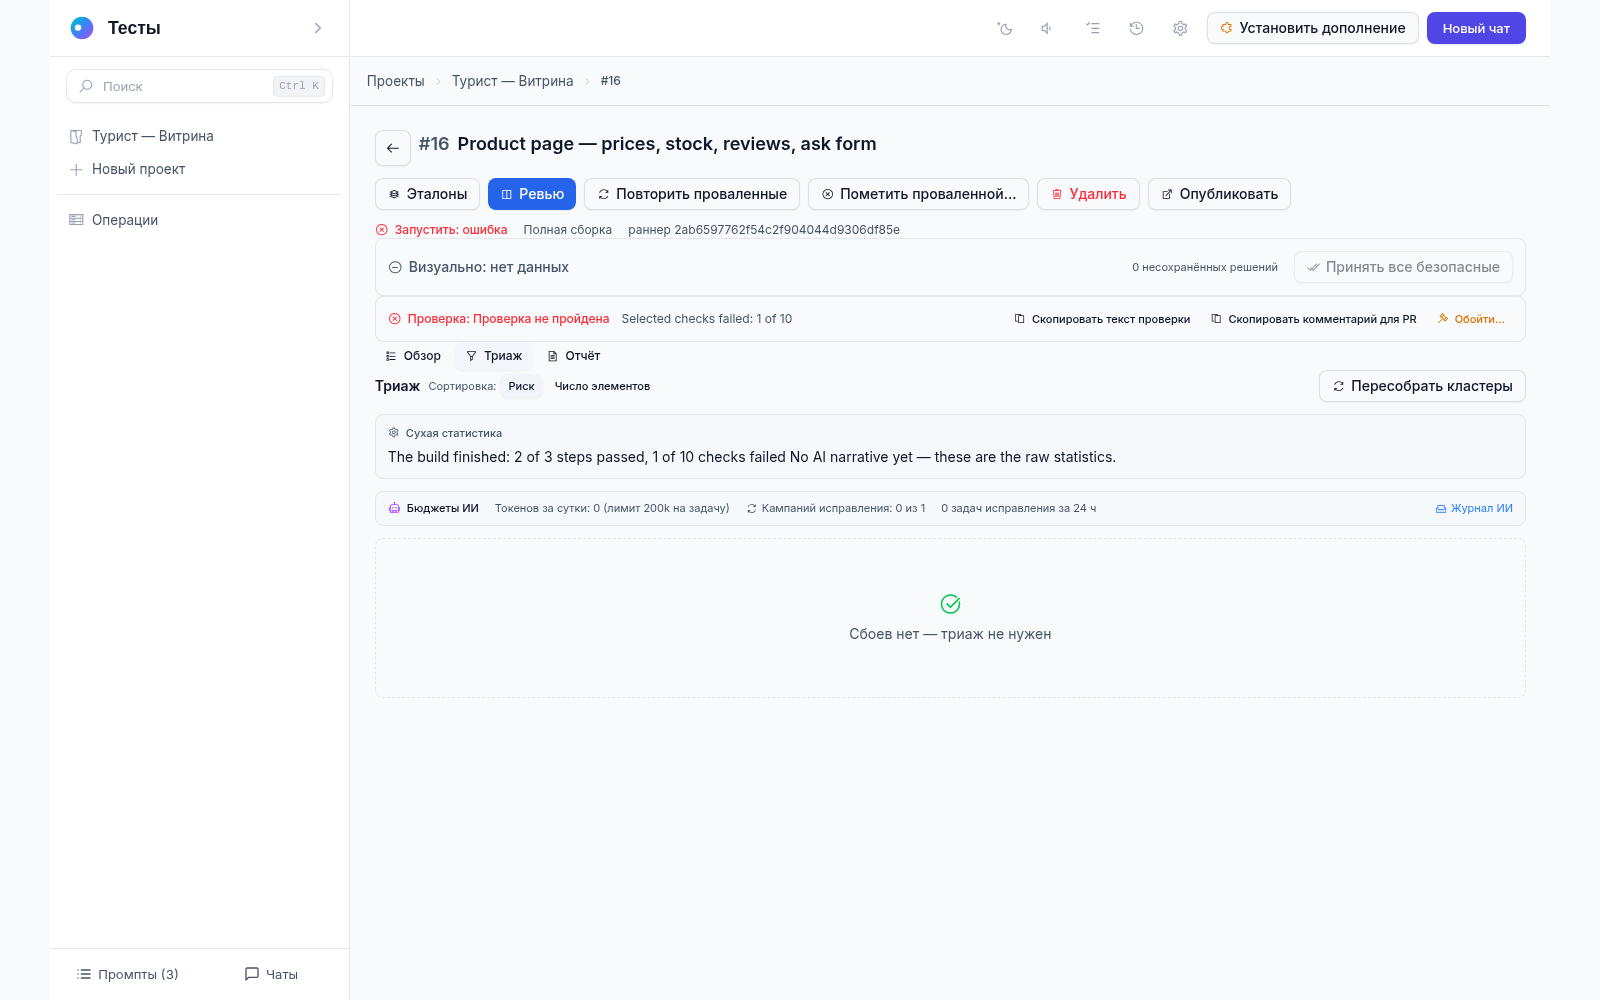Click the Ревью button
Image resolution: width=1600 pixels, height=1000 pixels.
(532, 194)
